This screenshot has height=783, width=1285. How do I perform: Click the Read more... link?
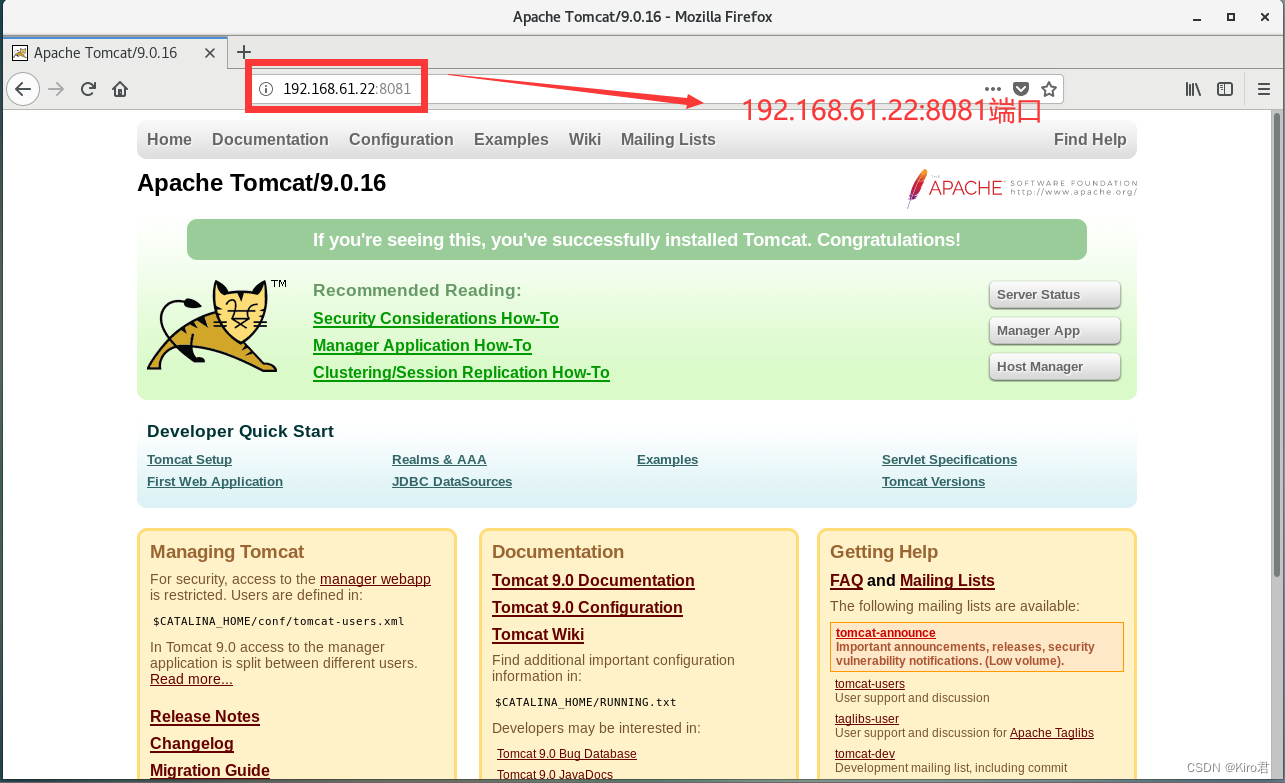click(191, 679)
